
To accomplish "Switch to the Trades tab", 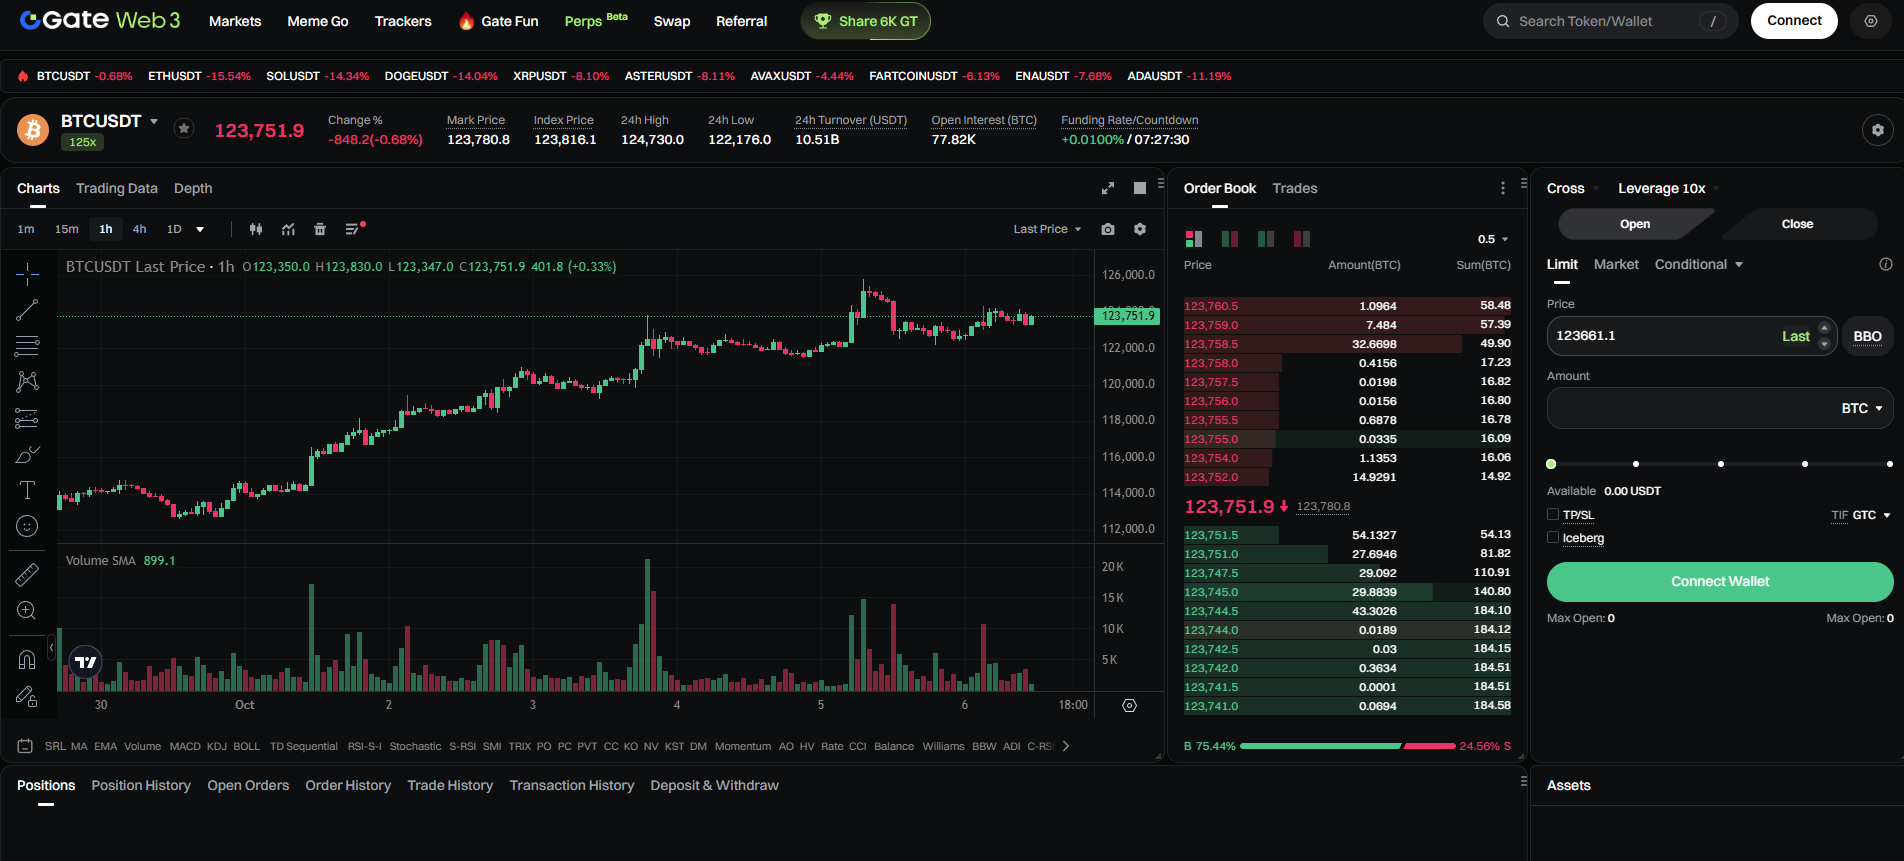I will click(x=1294, y=188).
